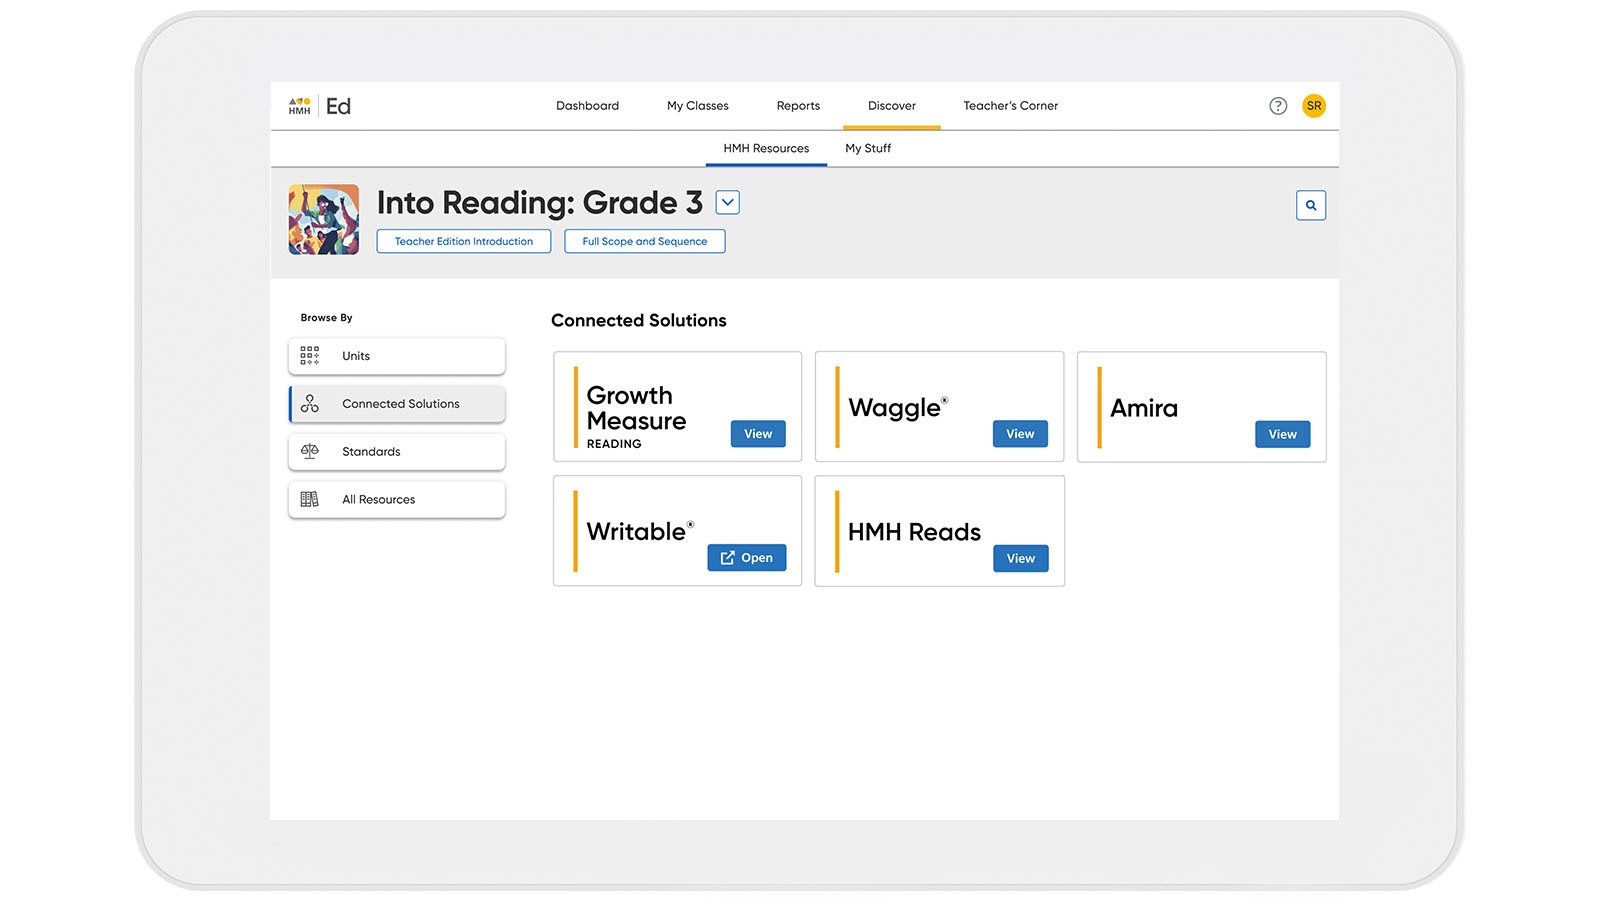Switch to the Reports tab
The image size is (1600, 900).
[x=798, y=106]
